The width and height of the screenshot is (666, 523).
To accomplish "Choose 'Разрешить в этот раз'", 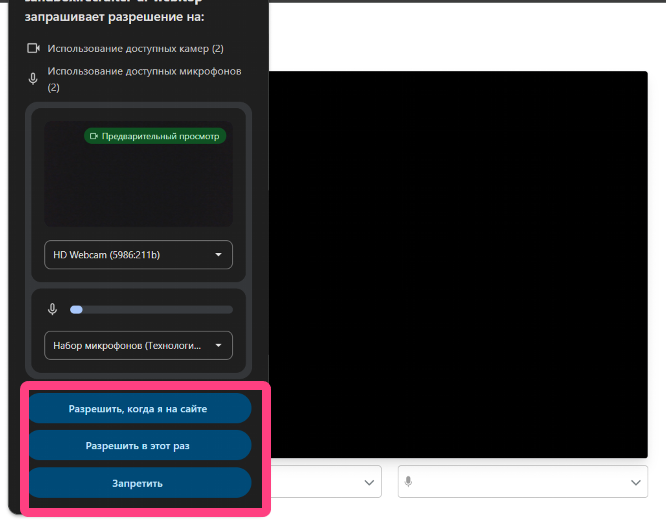I will (x=139, y=445).
